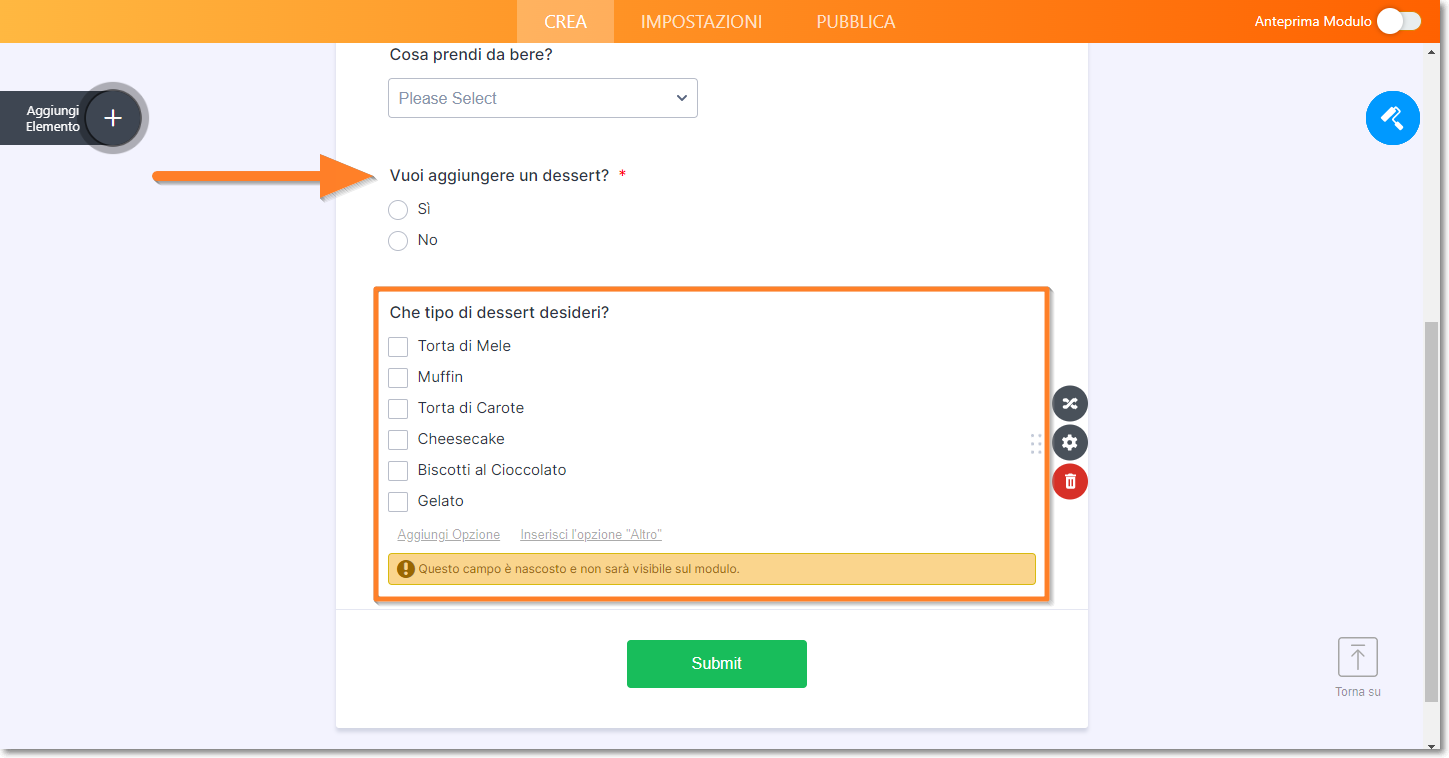Click the field drag handle dots
This screenshot has height=758, width=1449.
[1036, 444]
